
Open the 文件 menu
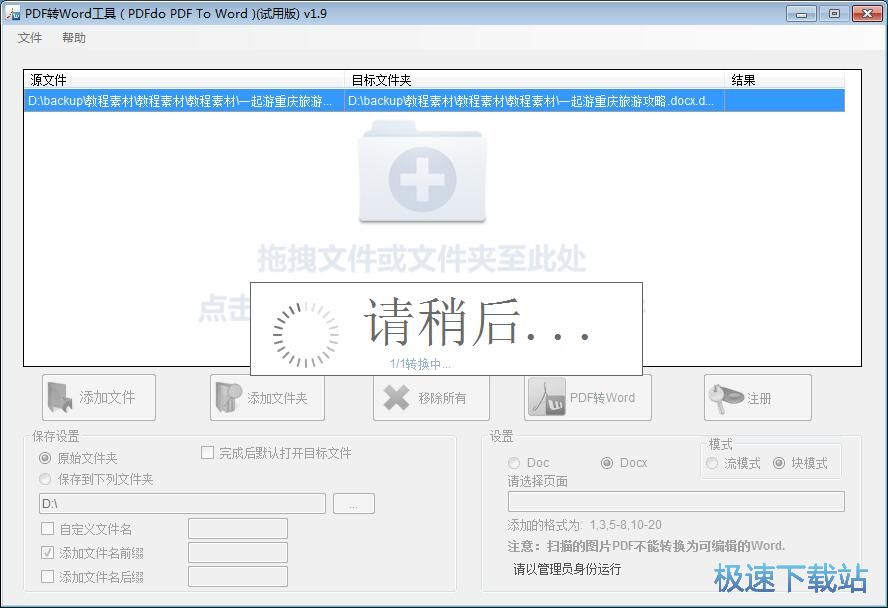click(x=29, y=37)
